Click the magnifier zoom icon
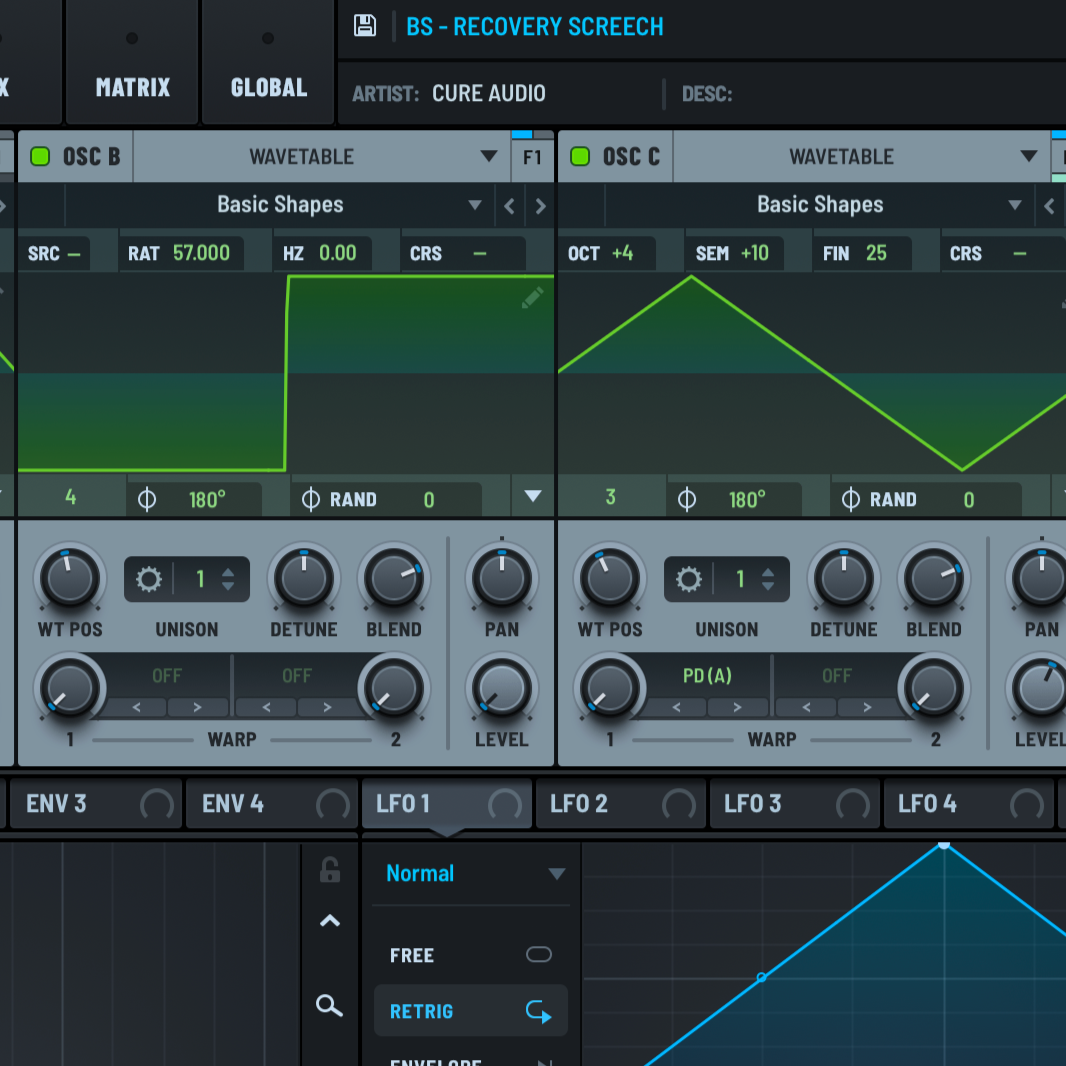 point(329,1005)
